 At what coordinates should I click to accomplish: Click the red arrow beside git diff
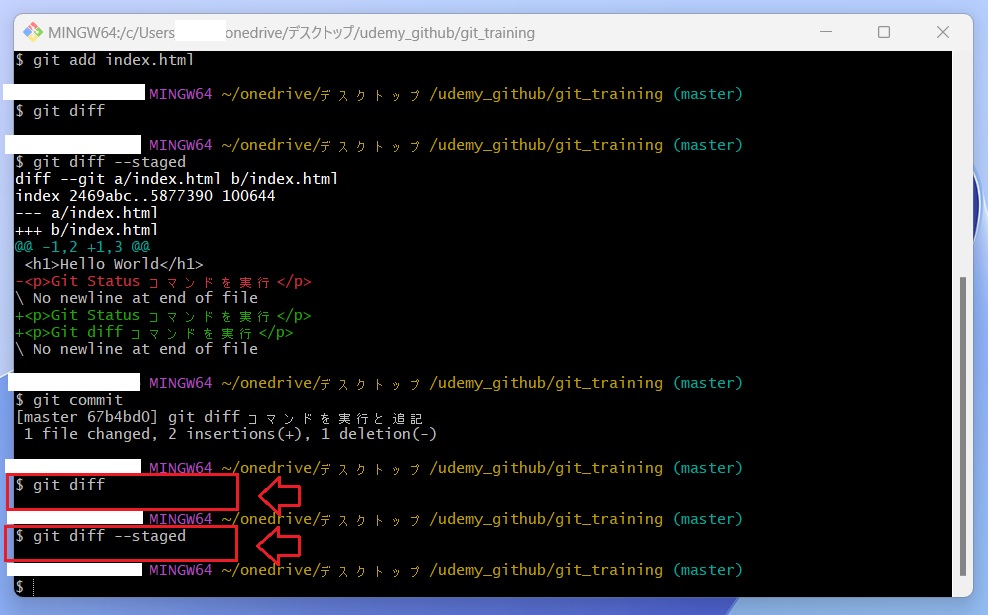279,493
